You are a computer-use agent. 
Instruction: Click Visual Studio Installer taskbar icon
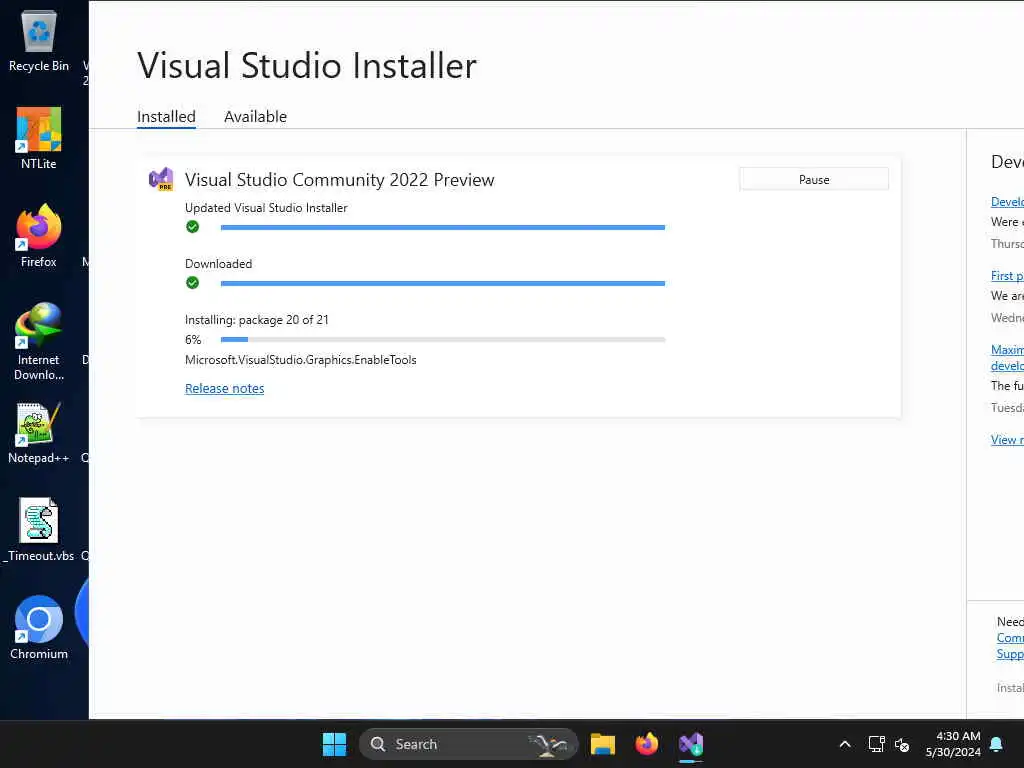(x=691, y=744)
